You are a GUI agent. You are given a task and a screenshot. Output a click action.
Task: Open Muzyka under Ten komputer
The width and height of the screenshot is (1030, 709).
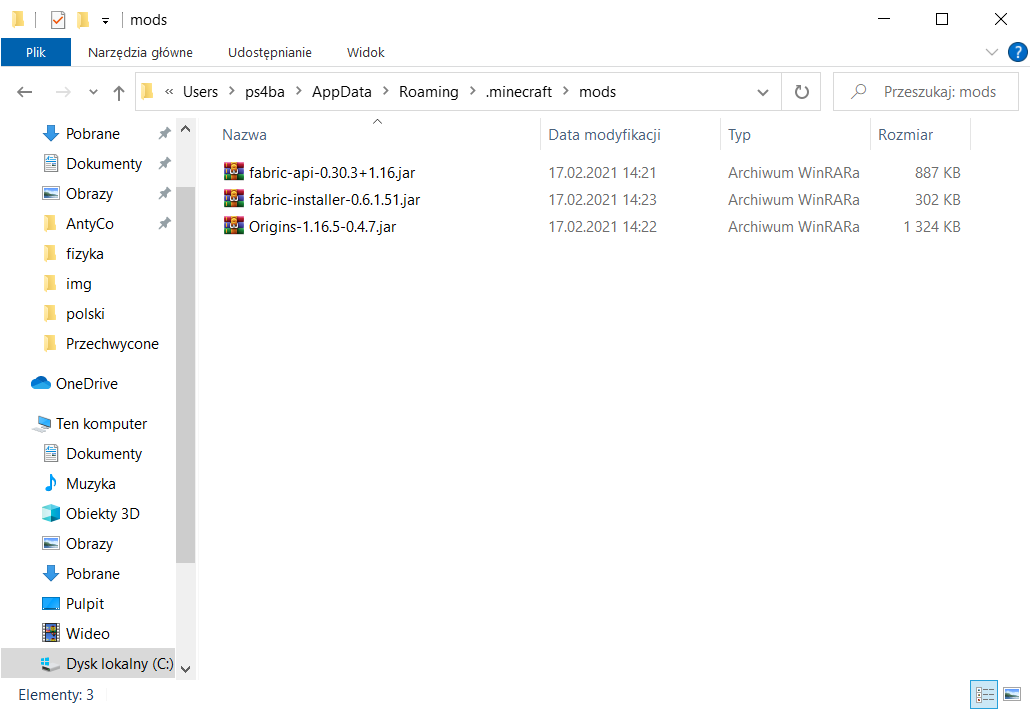(x=91, y=484)
